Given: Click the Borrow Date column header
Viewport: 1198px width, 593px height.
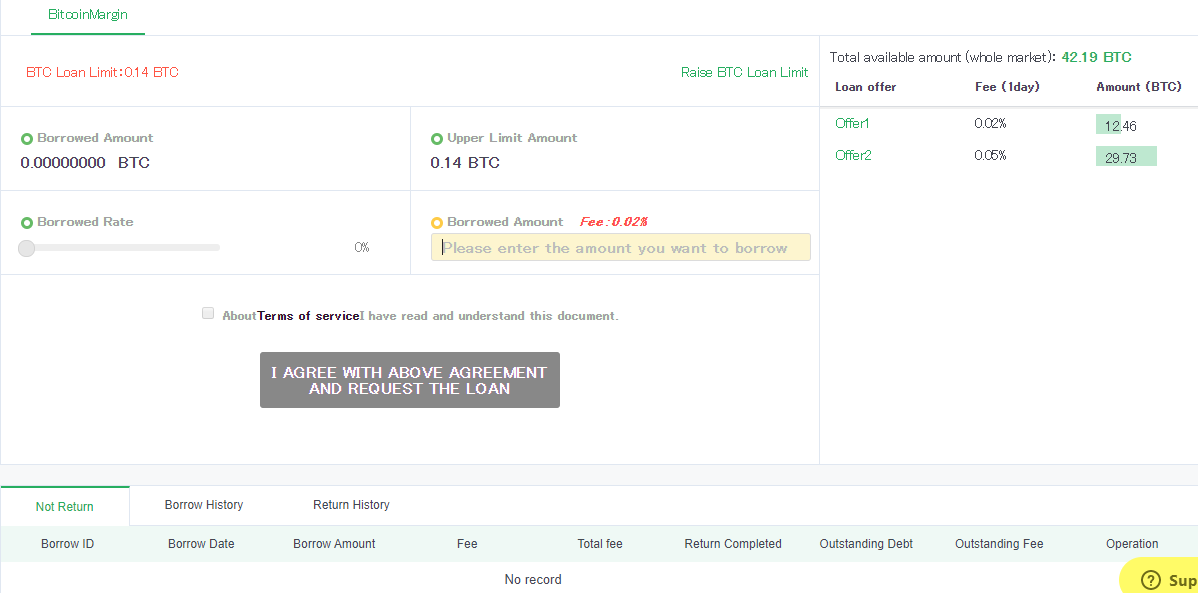Looking at the screenshot, I should (x=201, y=544).
